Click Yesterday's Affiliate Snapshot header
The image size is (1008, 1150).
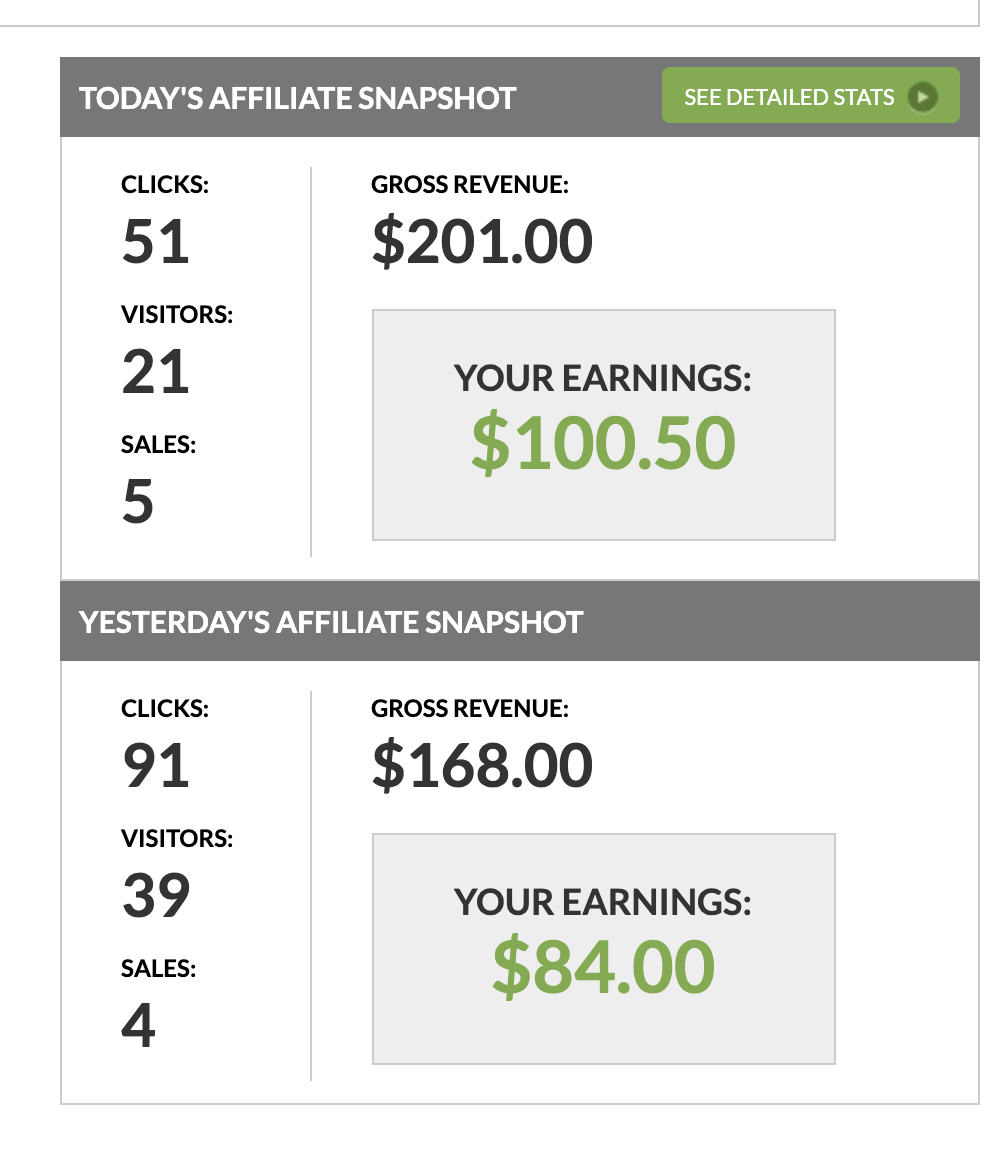coord(331,621)
